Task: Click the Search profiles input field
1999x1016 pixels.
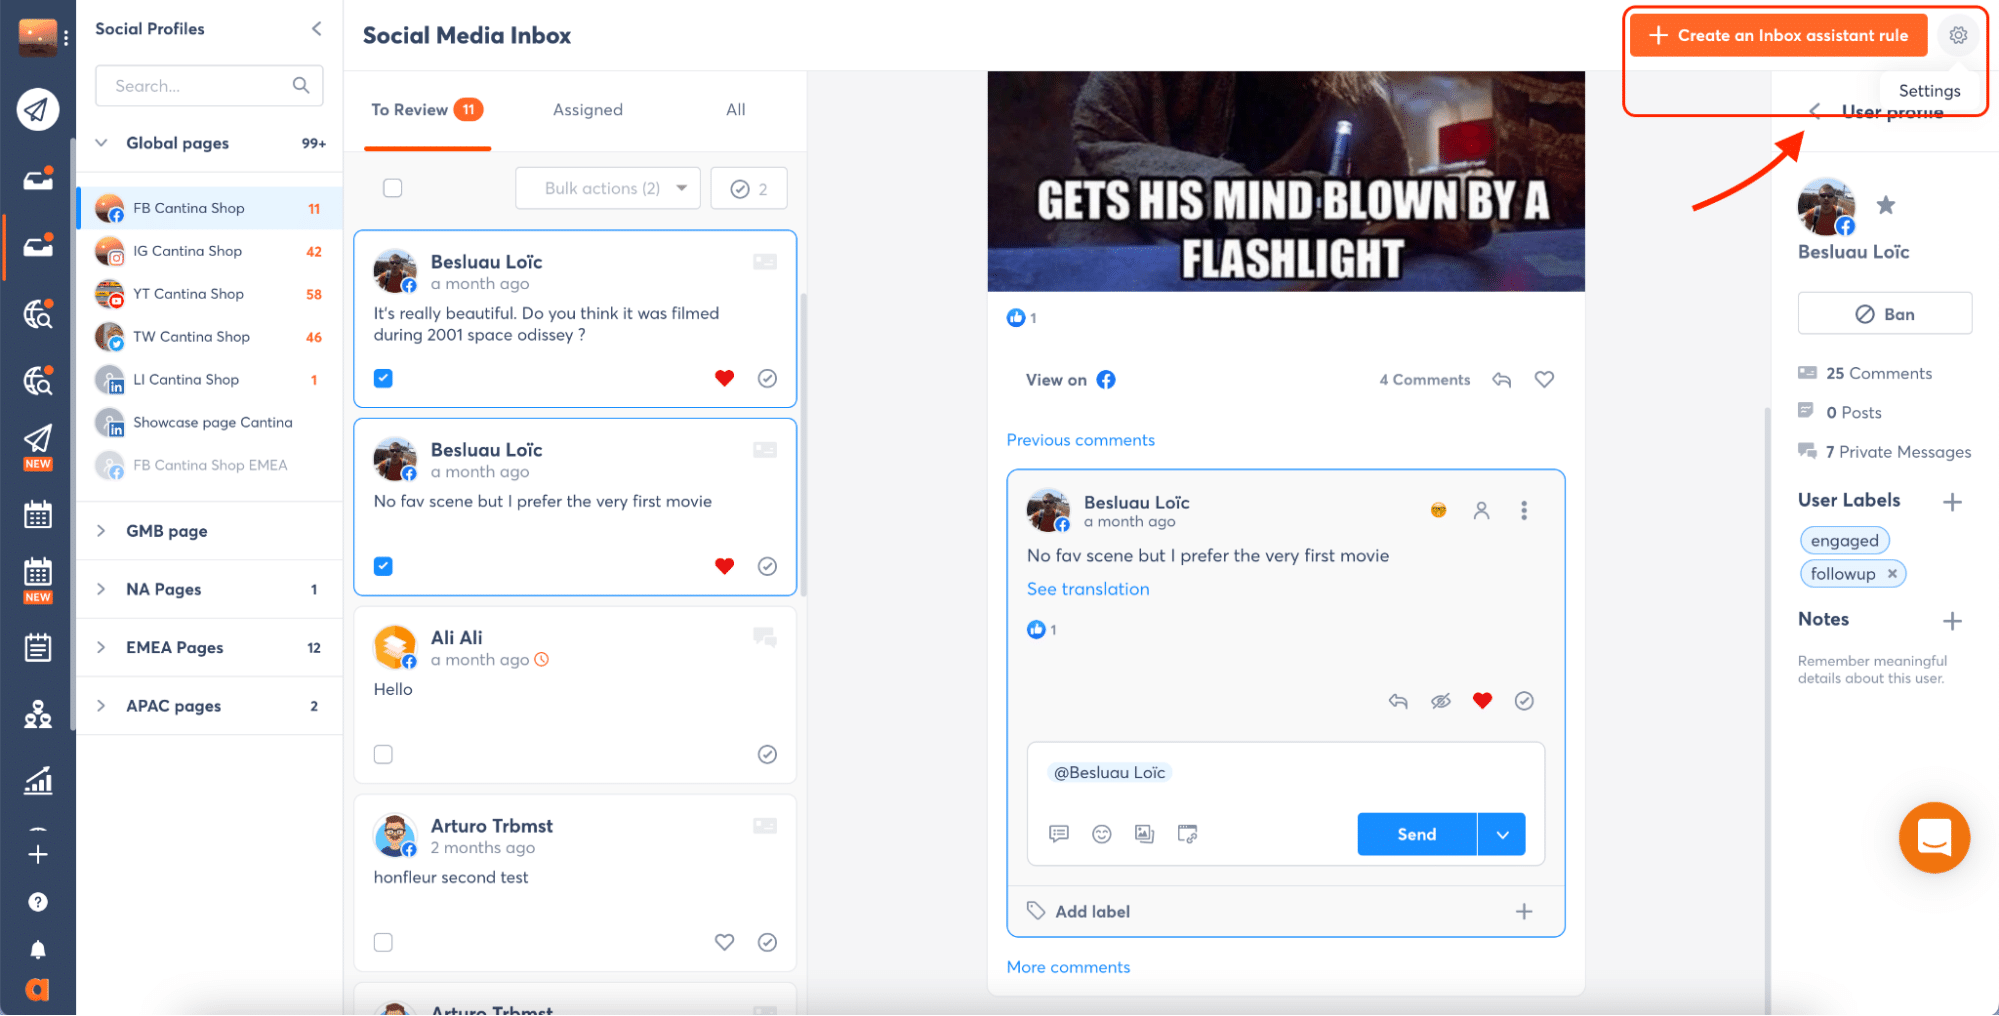Action: 209,86
